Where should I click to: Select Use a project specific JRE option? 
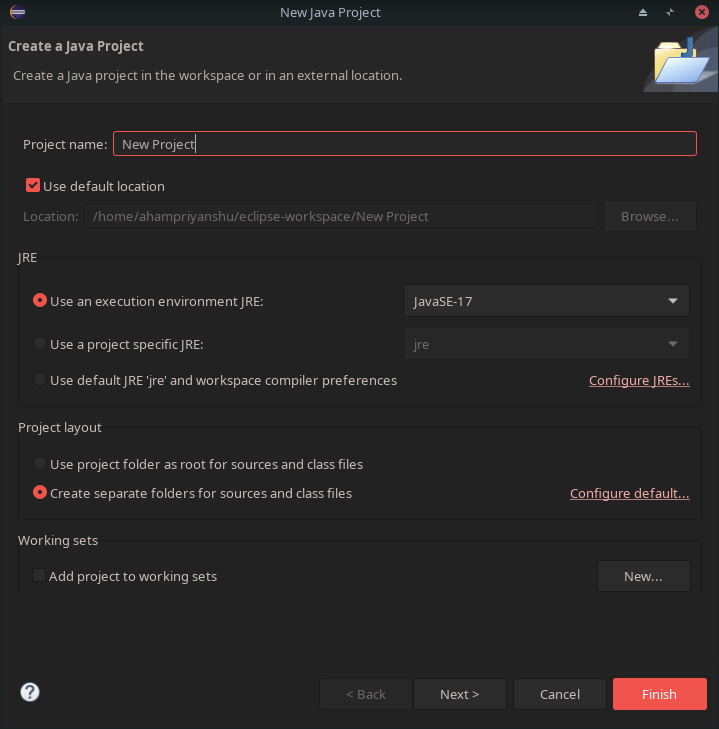[40, 344]
